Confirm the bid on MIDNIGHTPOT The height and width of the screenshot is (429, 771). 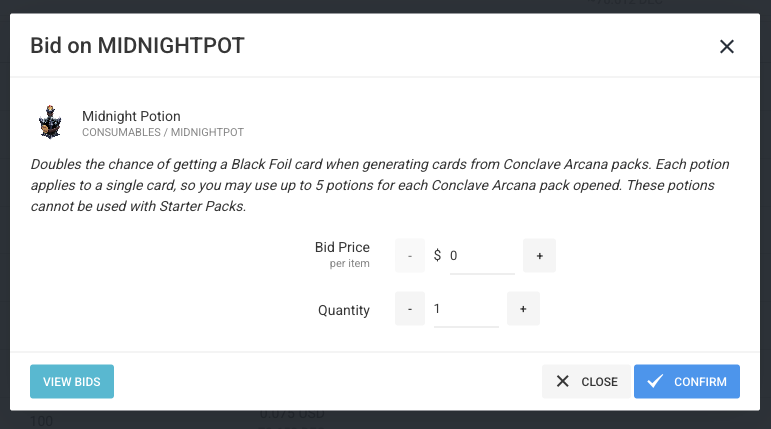(686, 381)
